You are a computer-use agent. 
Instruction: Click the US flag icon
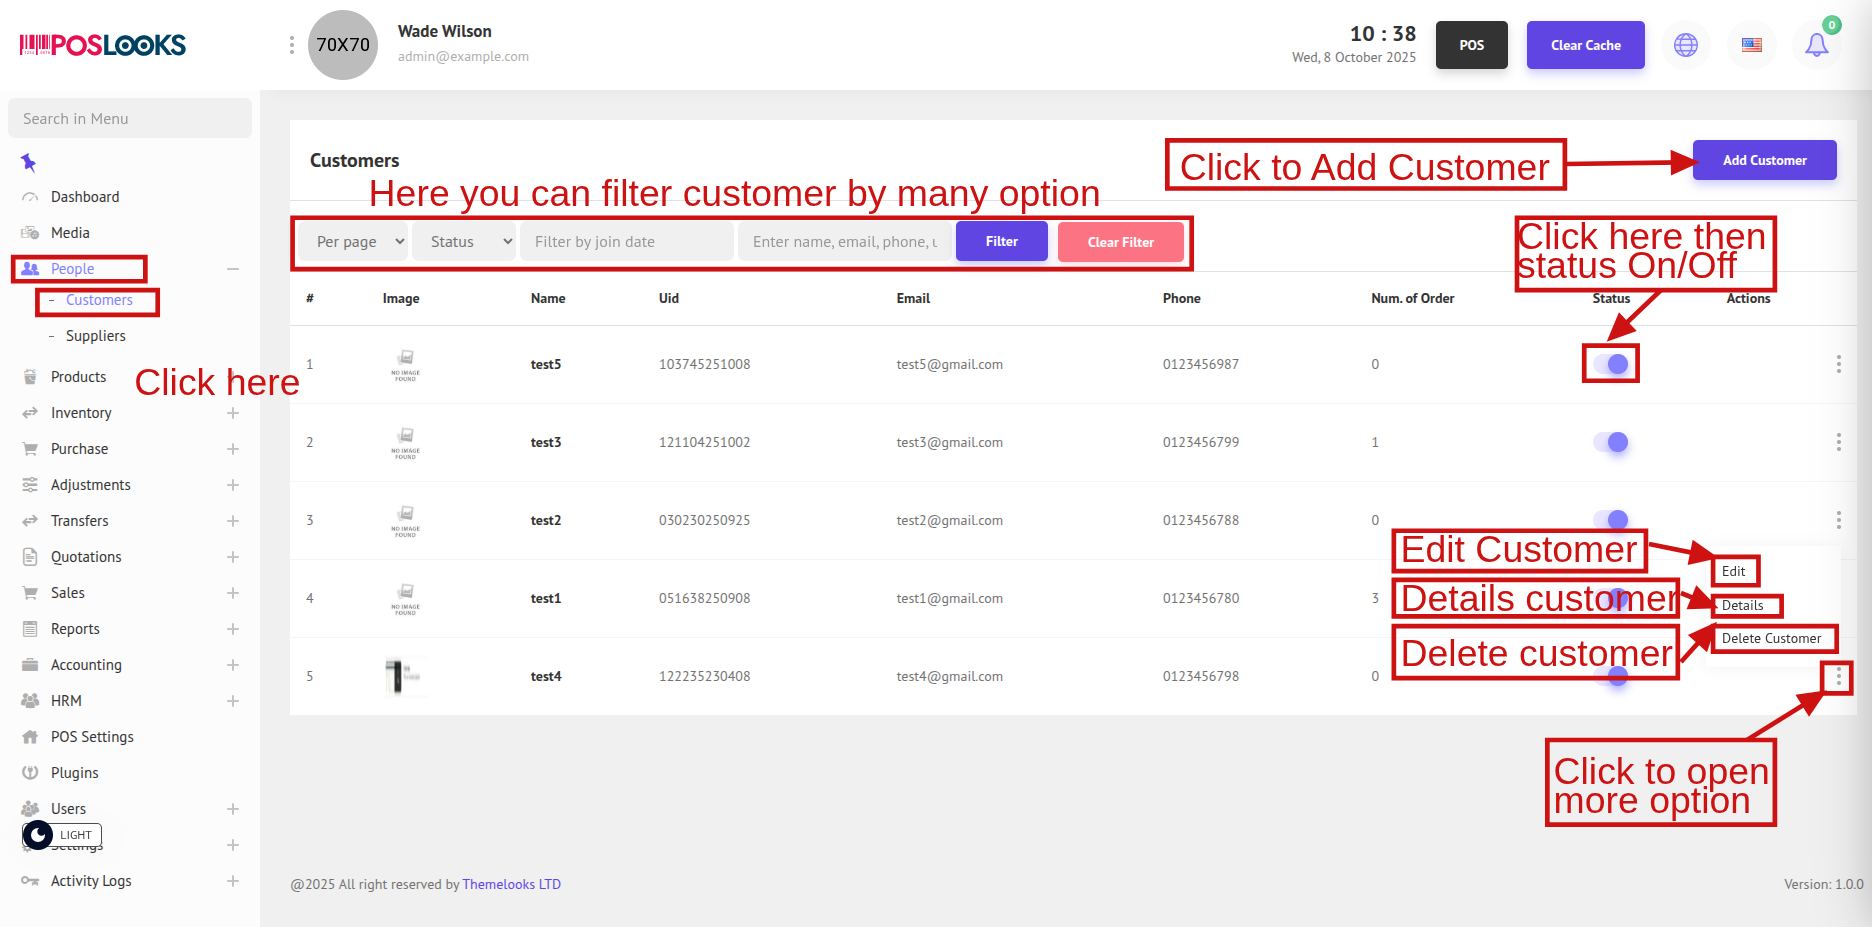[x=1752, y=45]
